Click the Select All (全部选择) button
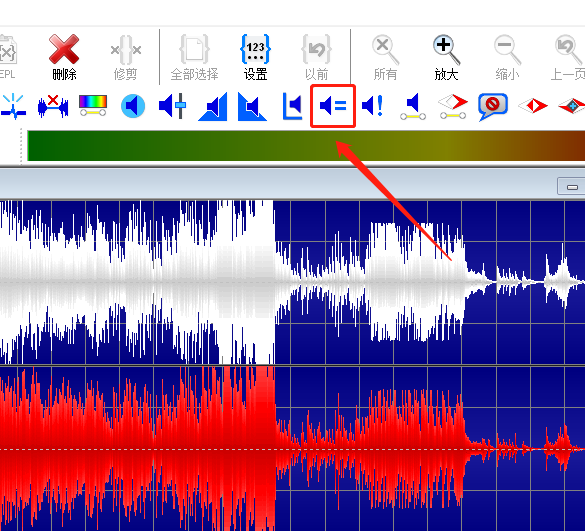The height and width of the screenshot is (531, 585). click(x=194, y=57)
